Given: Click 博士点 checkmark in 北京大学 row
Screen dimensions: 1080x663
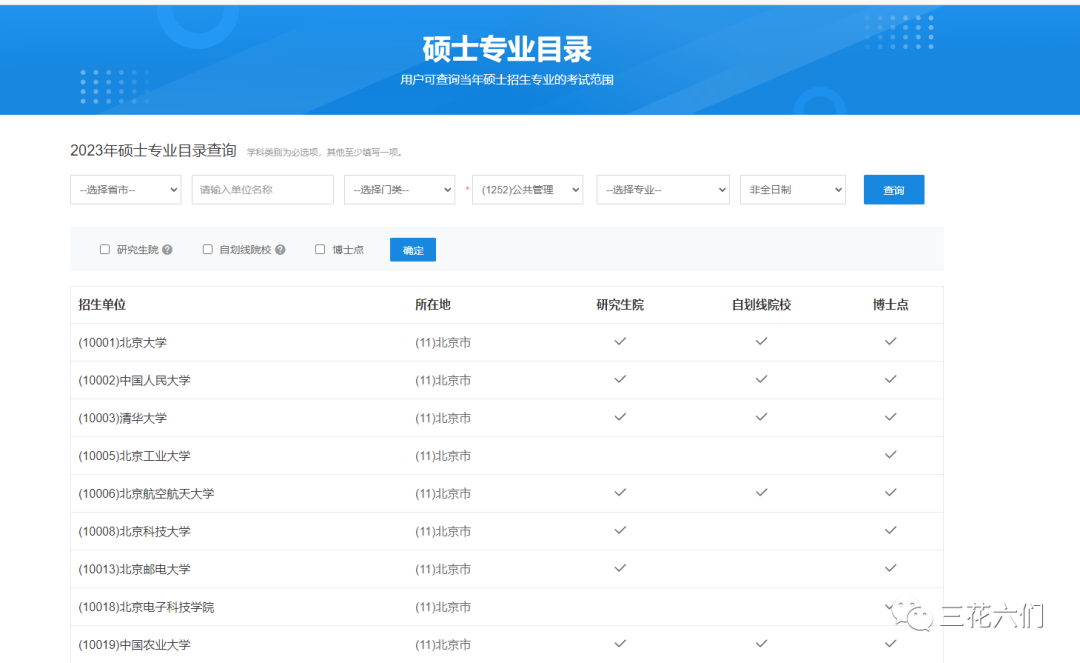Looking at the screenshot, I should click(891, 341).
